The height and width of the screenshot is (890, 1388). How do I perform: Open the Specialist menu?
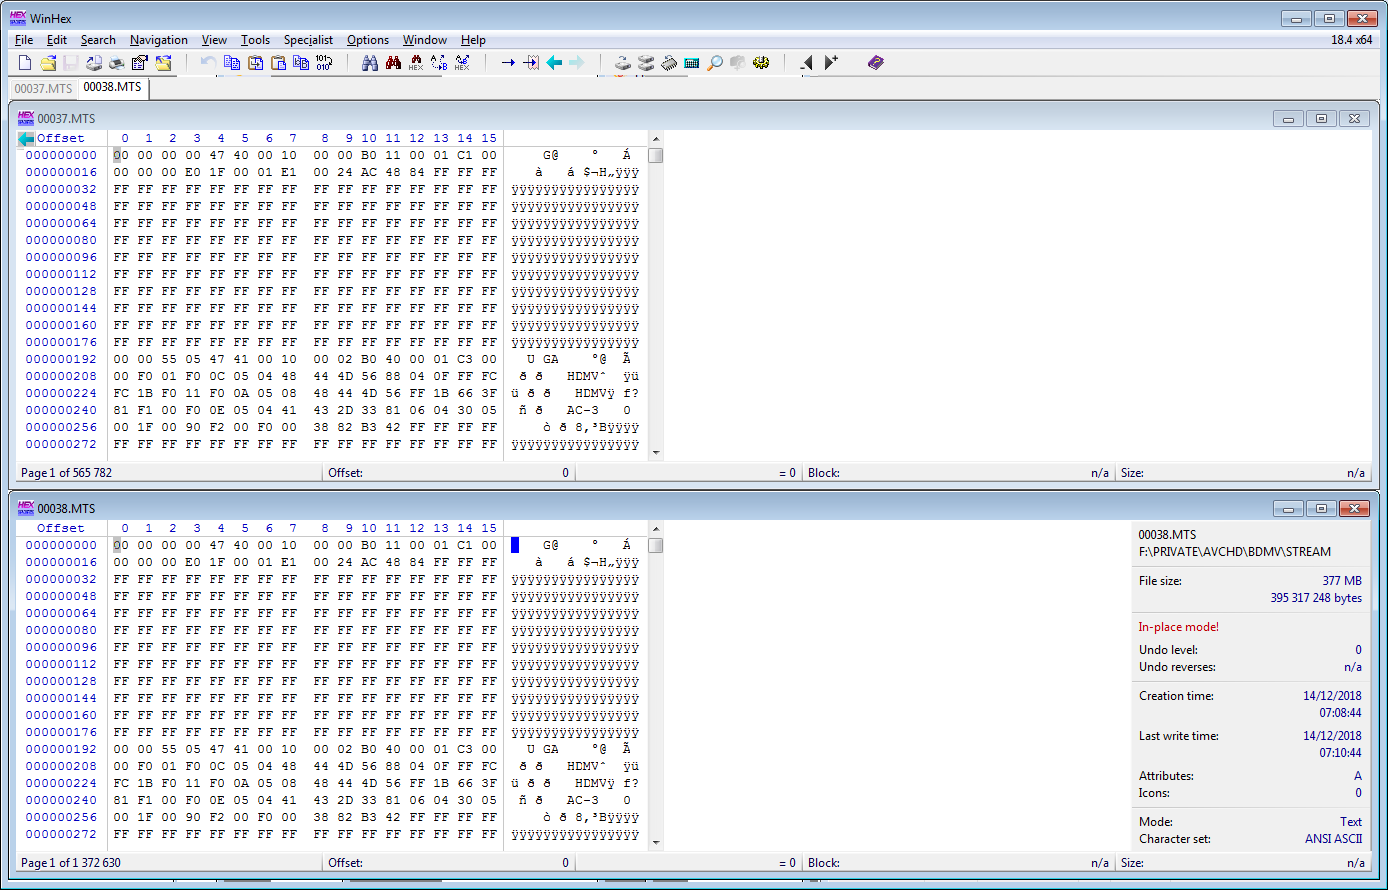(308, 40)
